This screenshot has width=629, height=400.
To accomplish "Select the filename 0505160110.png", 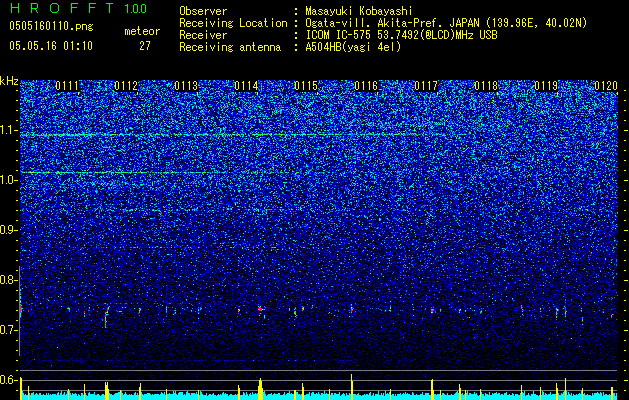I will 51,26.
